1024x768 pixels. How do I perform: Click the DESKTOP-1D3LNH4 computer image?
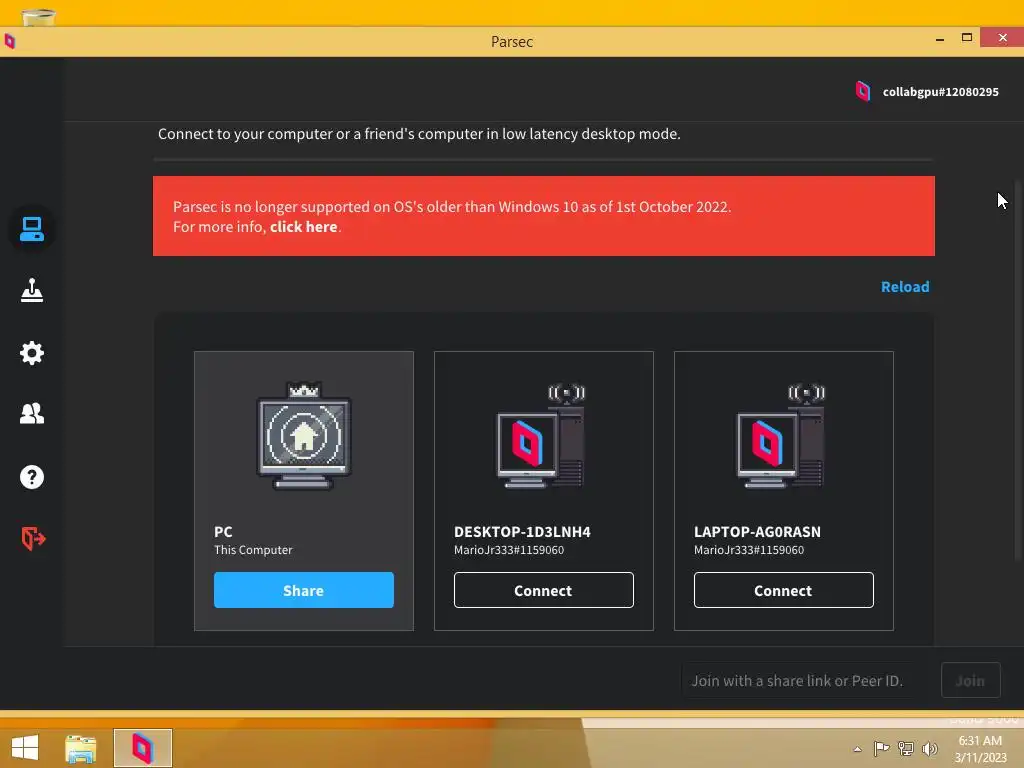(541, 436)
